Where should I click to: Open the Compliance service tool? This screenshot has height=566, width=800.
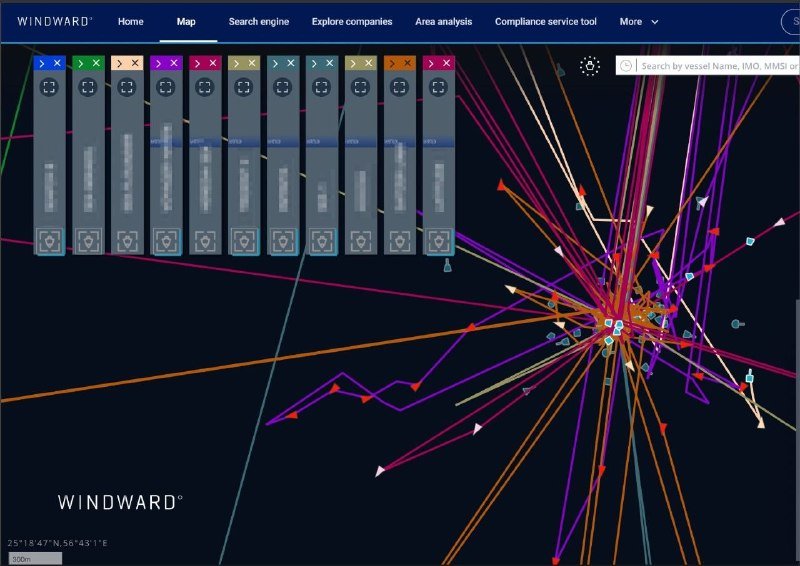(x=545, y=21)
